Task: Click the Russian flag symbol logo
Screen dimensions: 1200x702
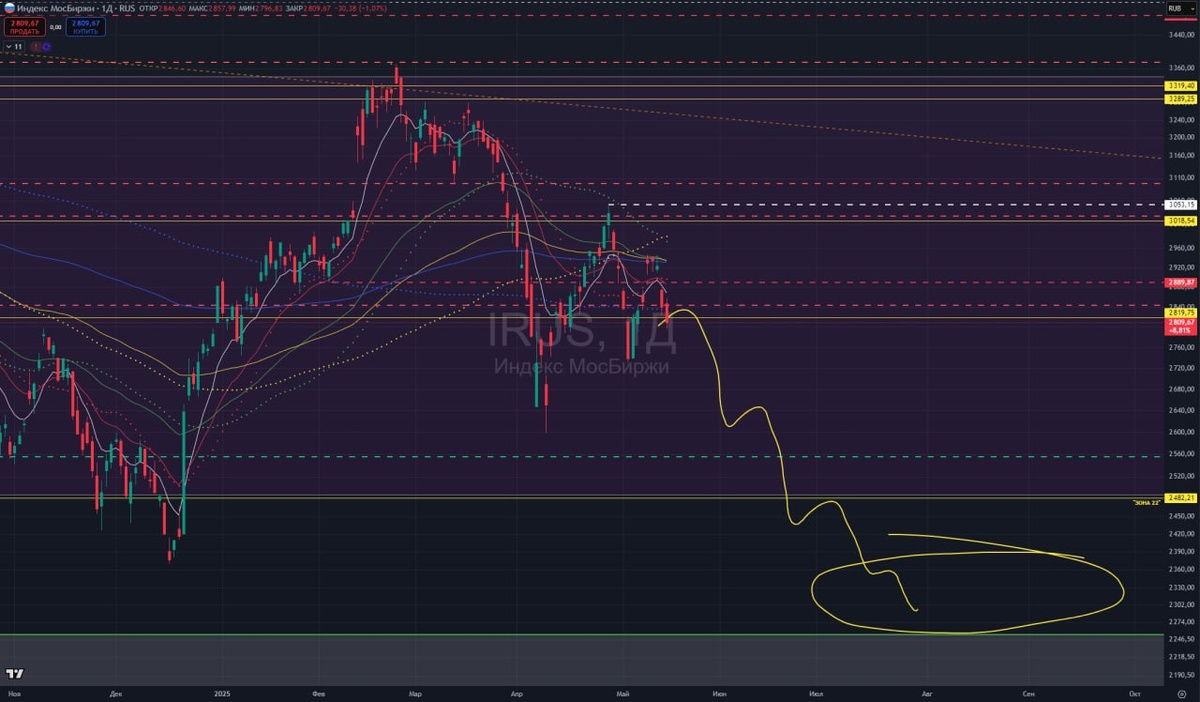Action: click(x=8, y=7)
